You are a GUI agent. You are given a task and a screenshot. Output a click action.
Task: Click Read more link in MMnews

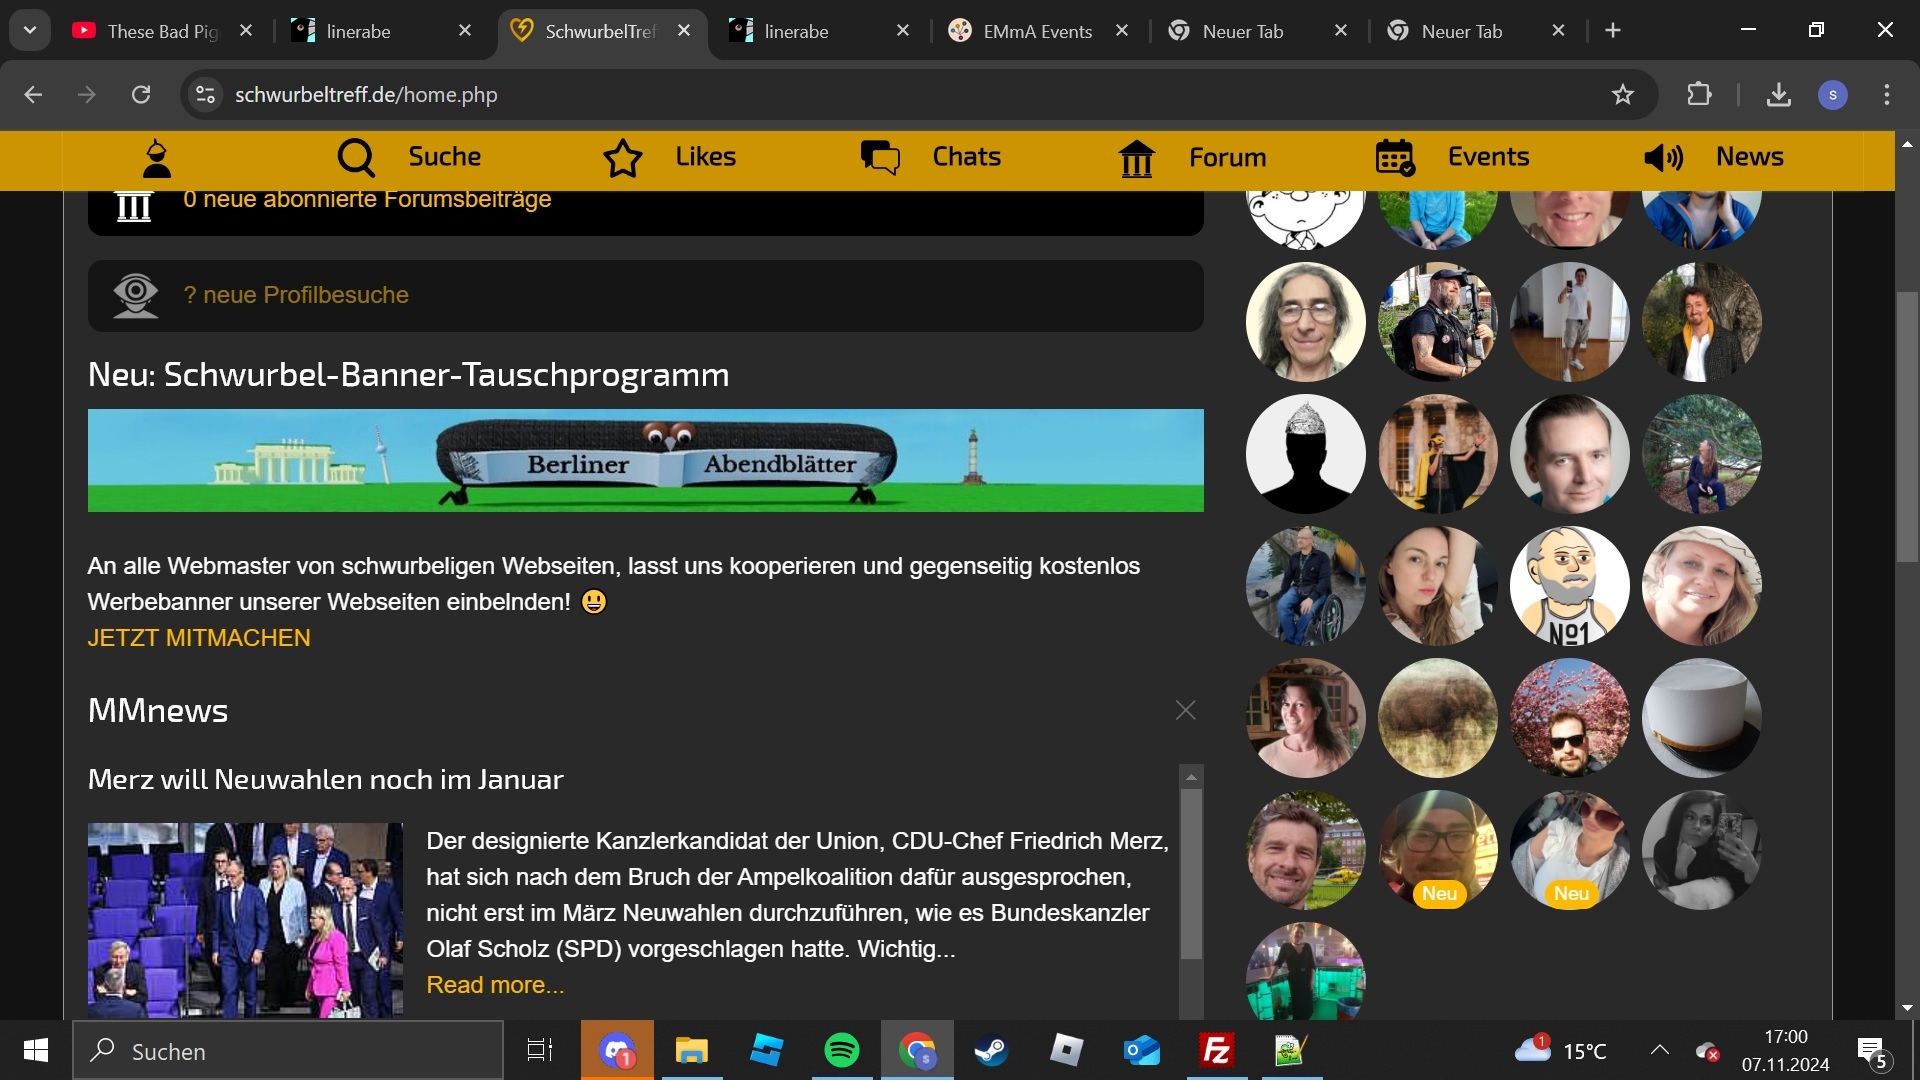495,985
